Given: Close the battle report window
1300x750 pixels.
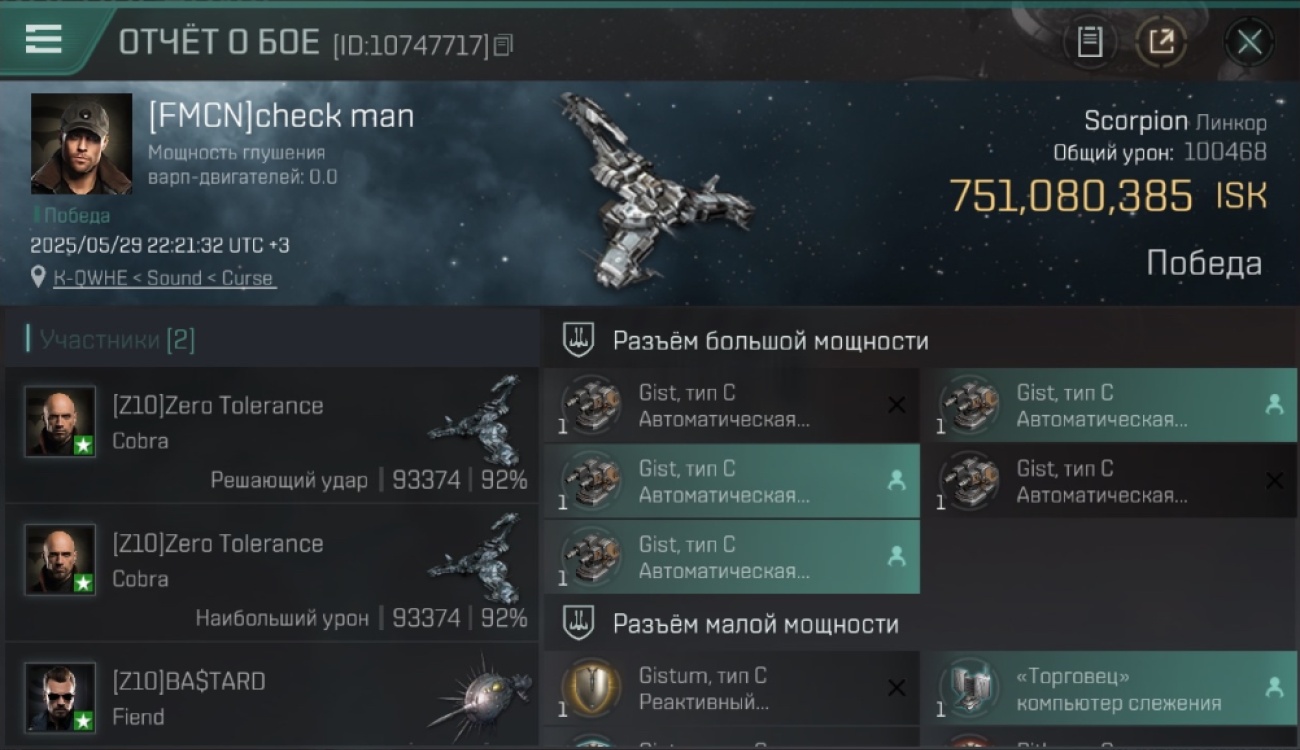Looking at the screenshot, I should coord(1249,42).
